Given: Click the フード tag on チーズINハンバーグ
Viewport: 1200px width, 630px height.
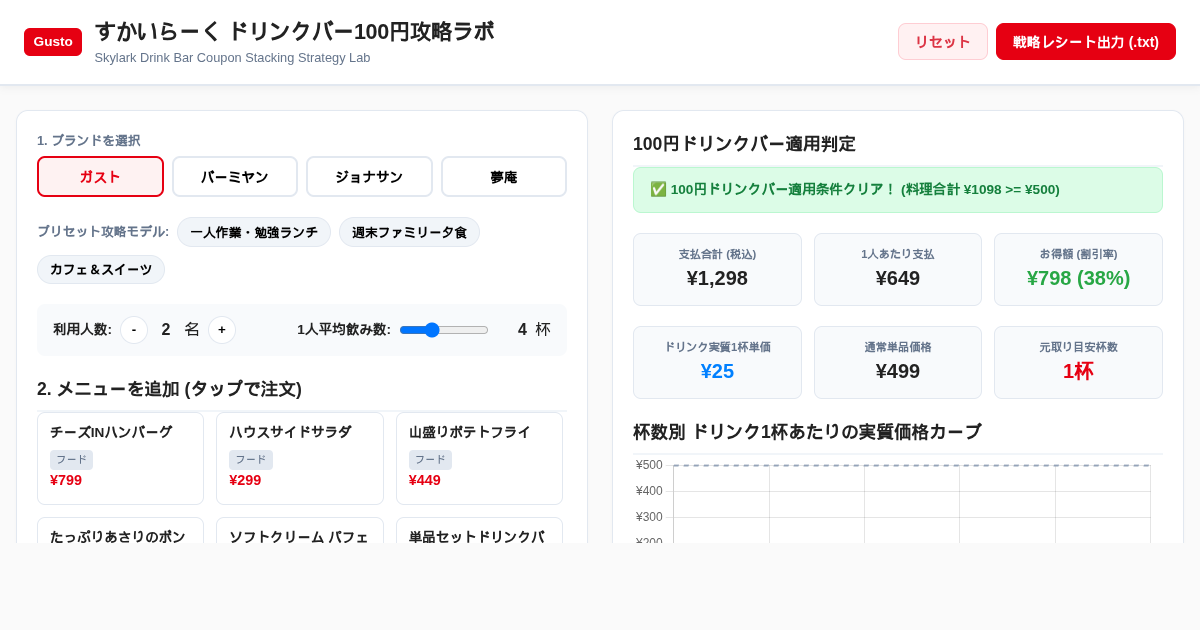Looking at the screenshot, I should pyautogui.click(x=71, y=460).
